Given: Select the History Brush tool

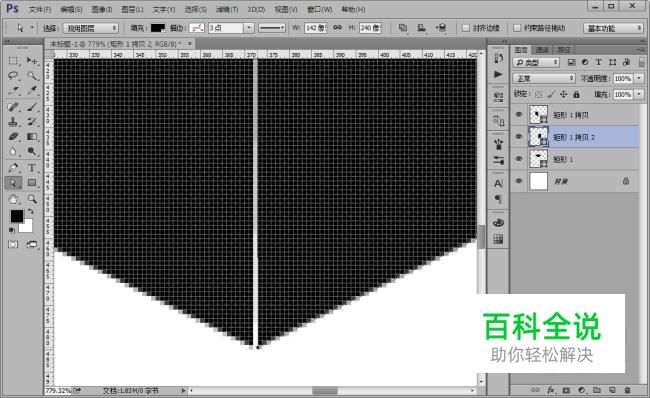Looking at the screenshot, I should [32, 122].
